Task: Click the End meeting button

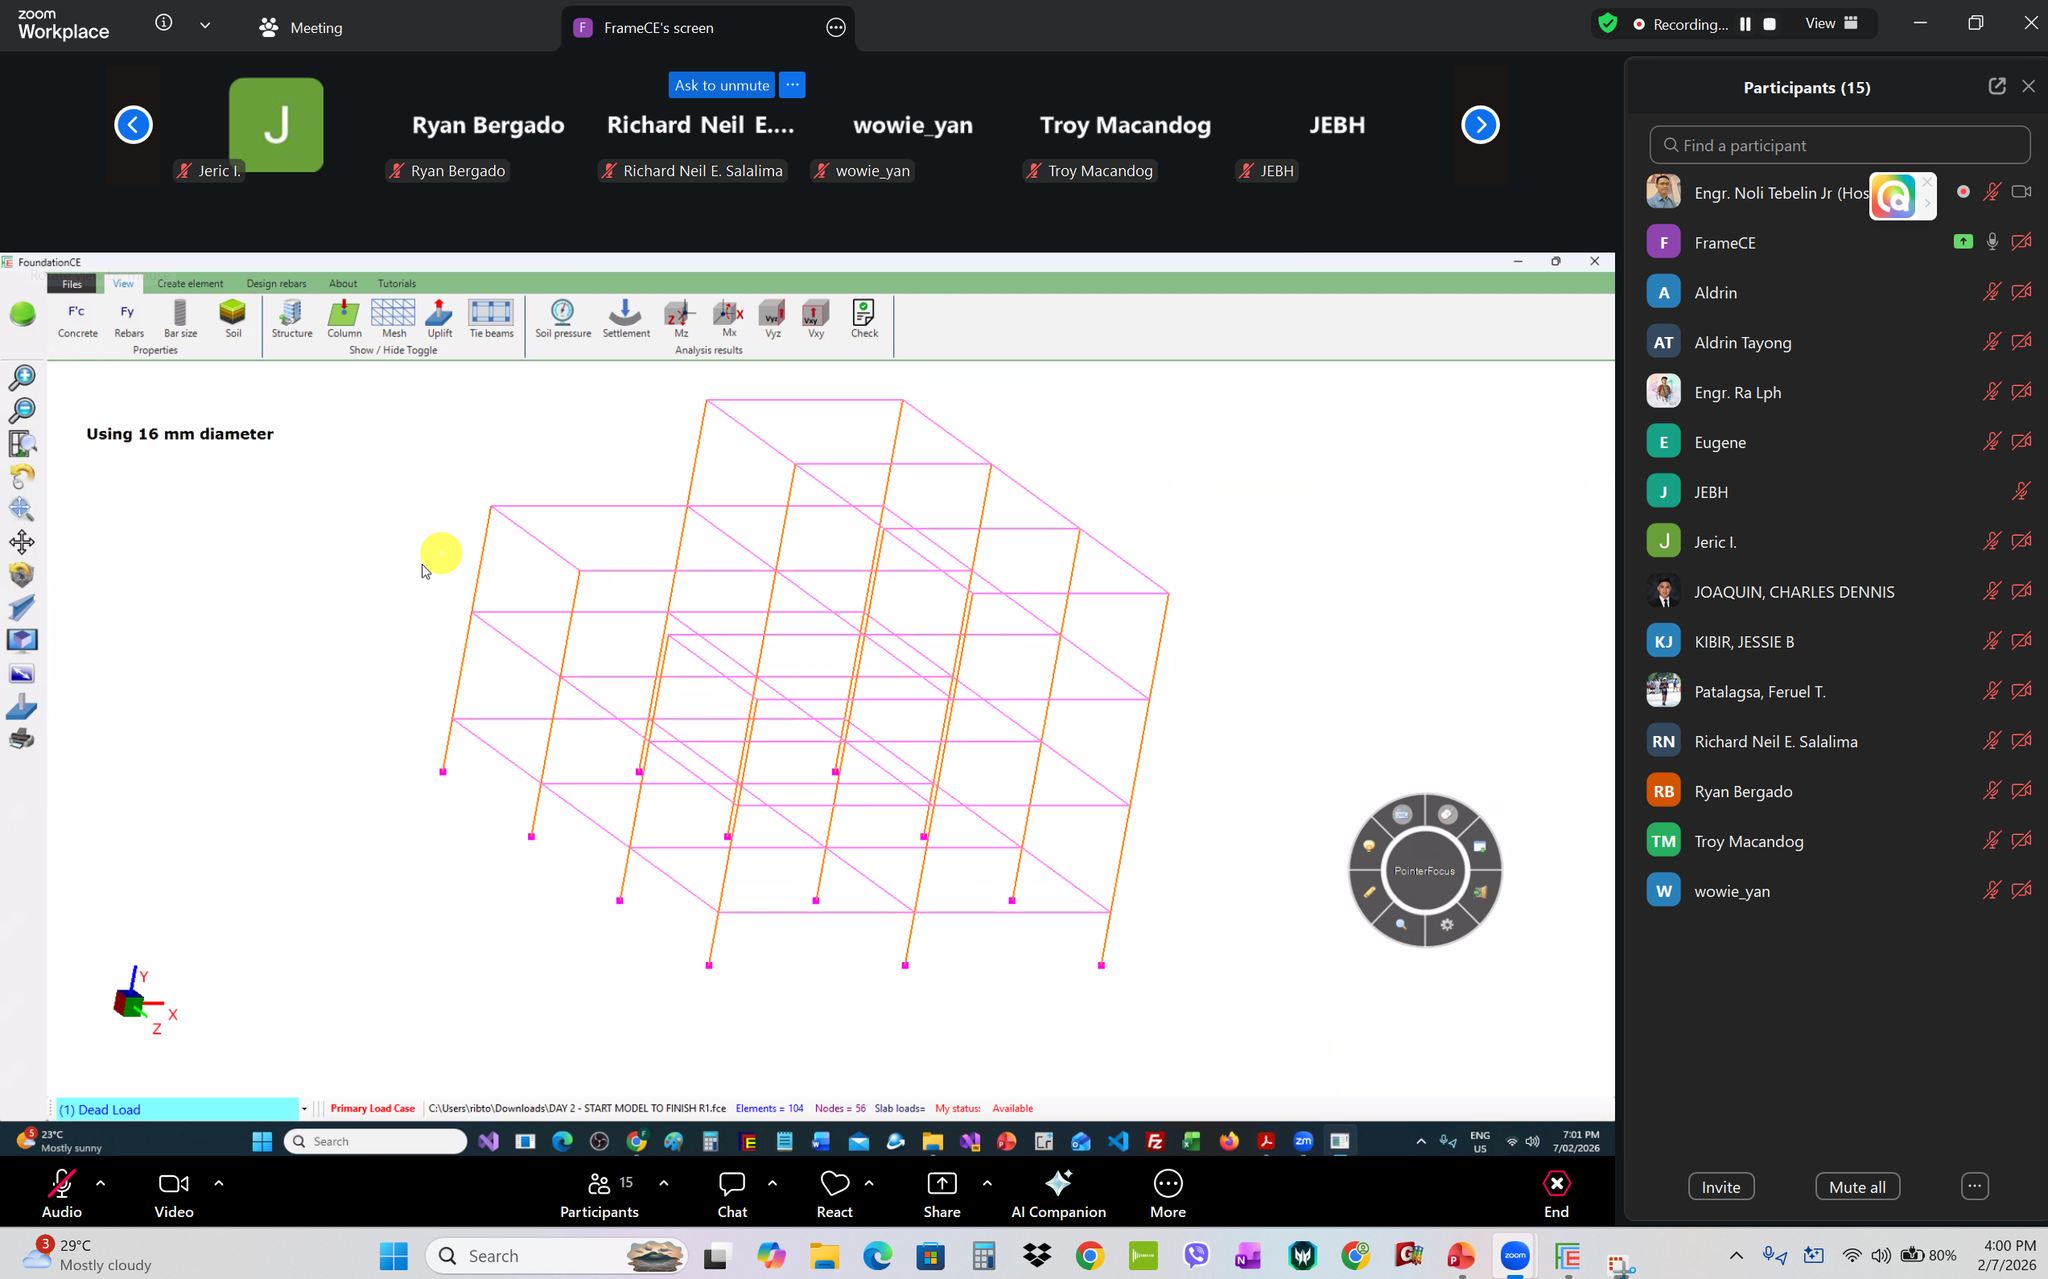Action: point(1556,1195)
